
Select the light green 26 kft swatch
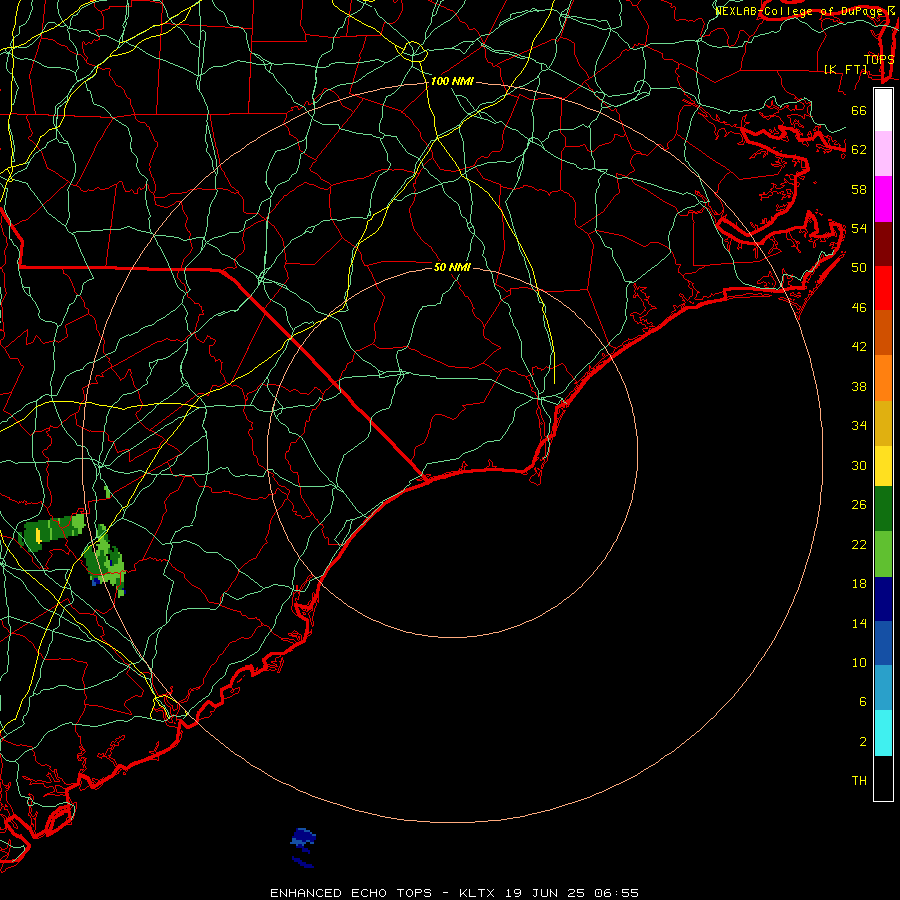tap(883, 554)
